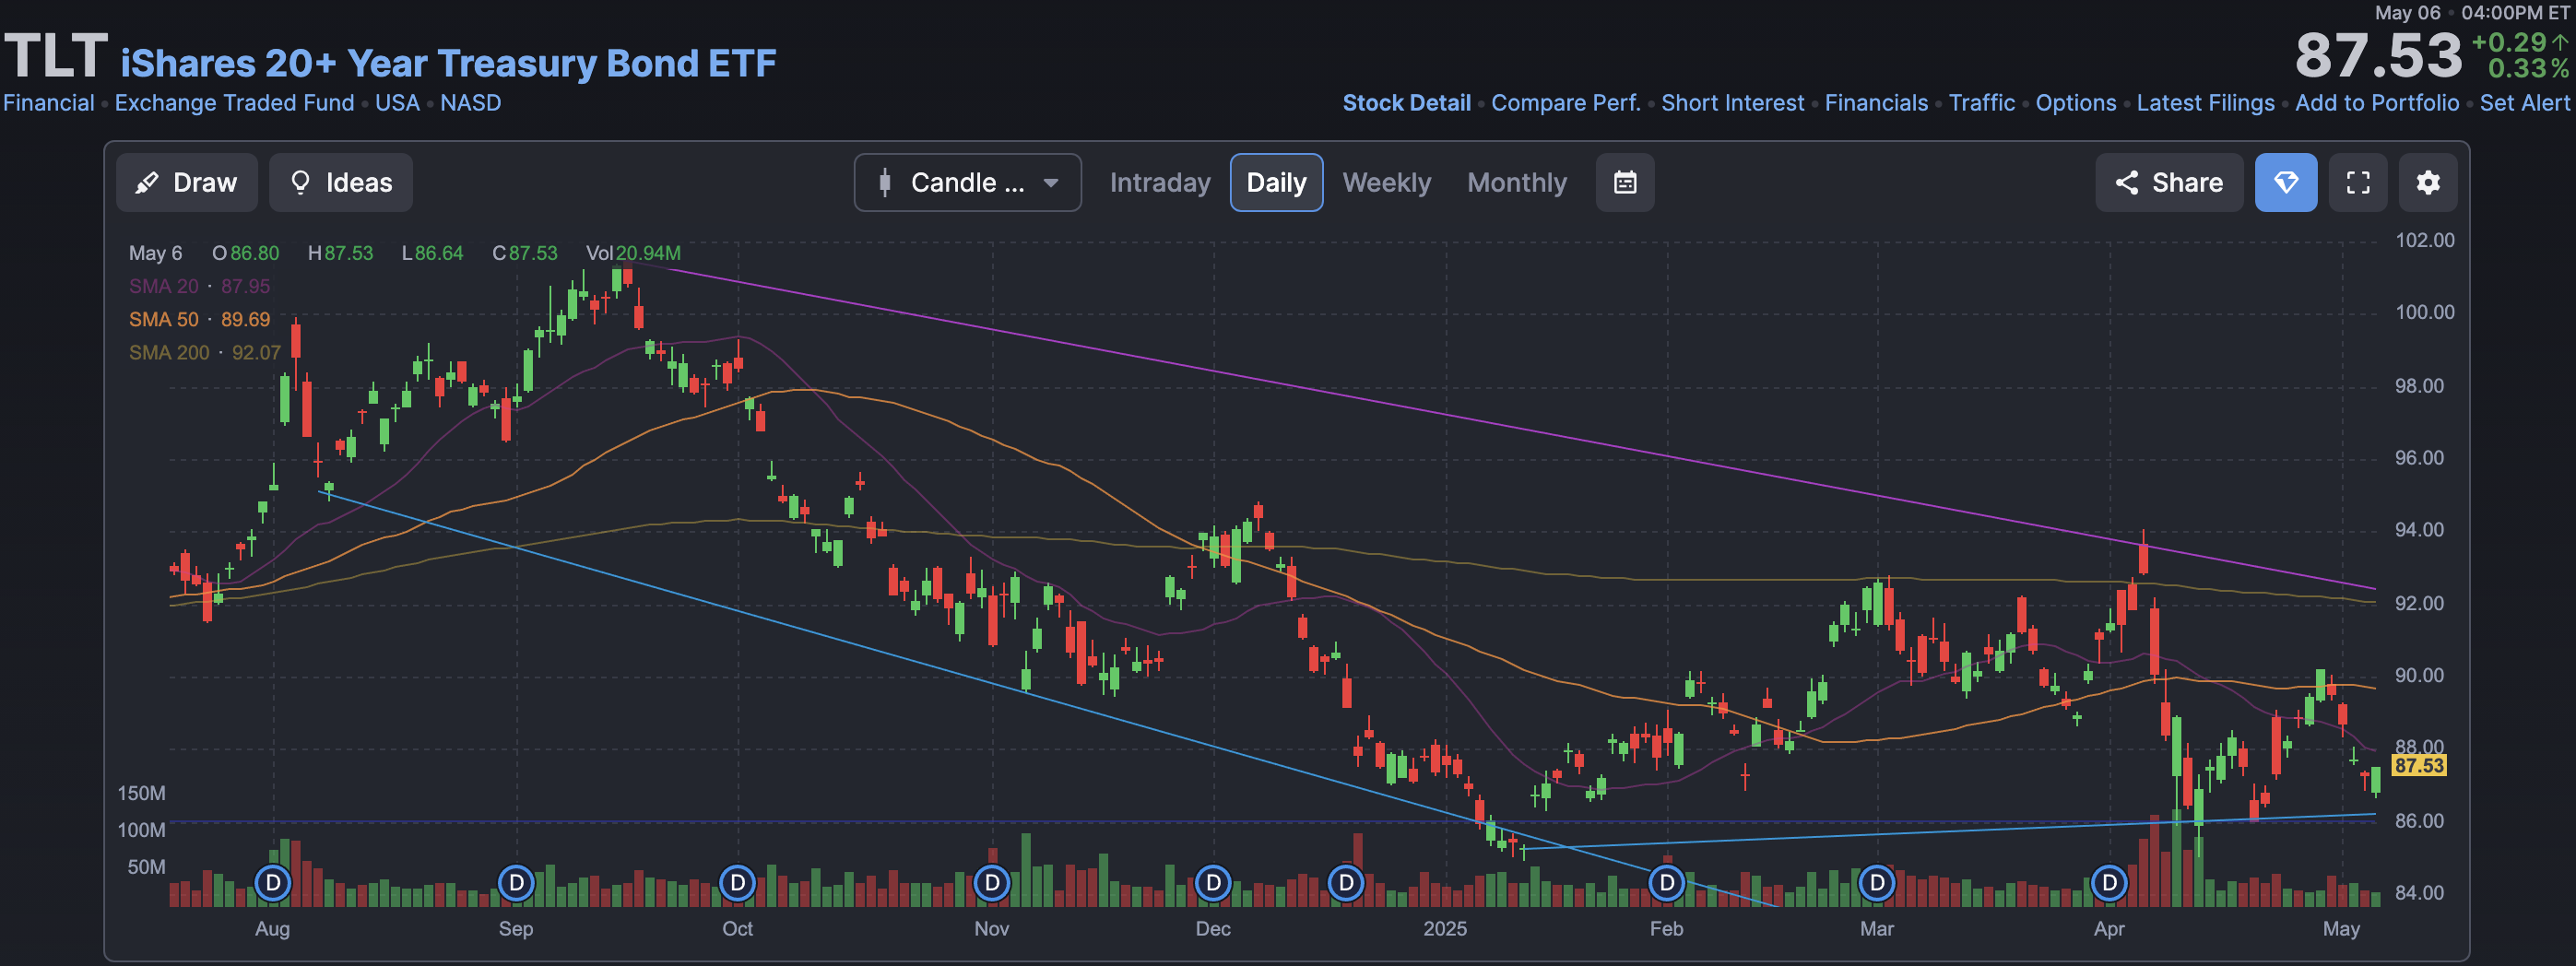Open the Ideas lightbulb button

click(x=341, y=183)
